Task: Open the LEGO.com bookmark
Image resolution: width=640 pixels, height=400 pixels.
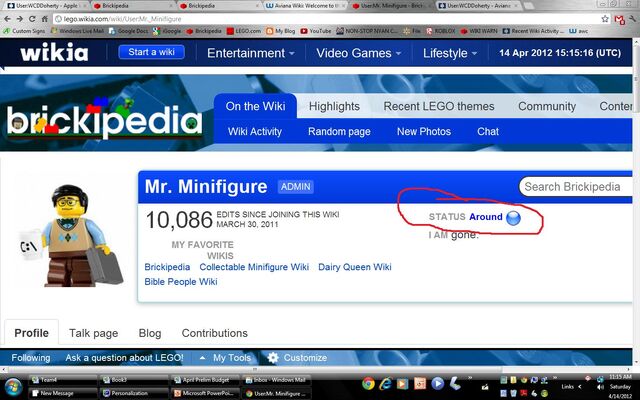Action: click(x=244, y=31)
